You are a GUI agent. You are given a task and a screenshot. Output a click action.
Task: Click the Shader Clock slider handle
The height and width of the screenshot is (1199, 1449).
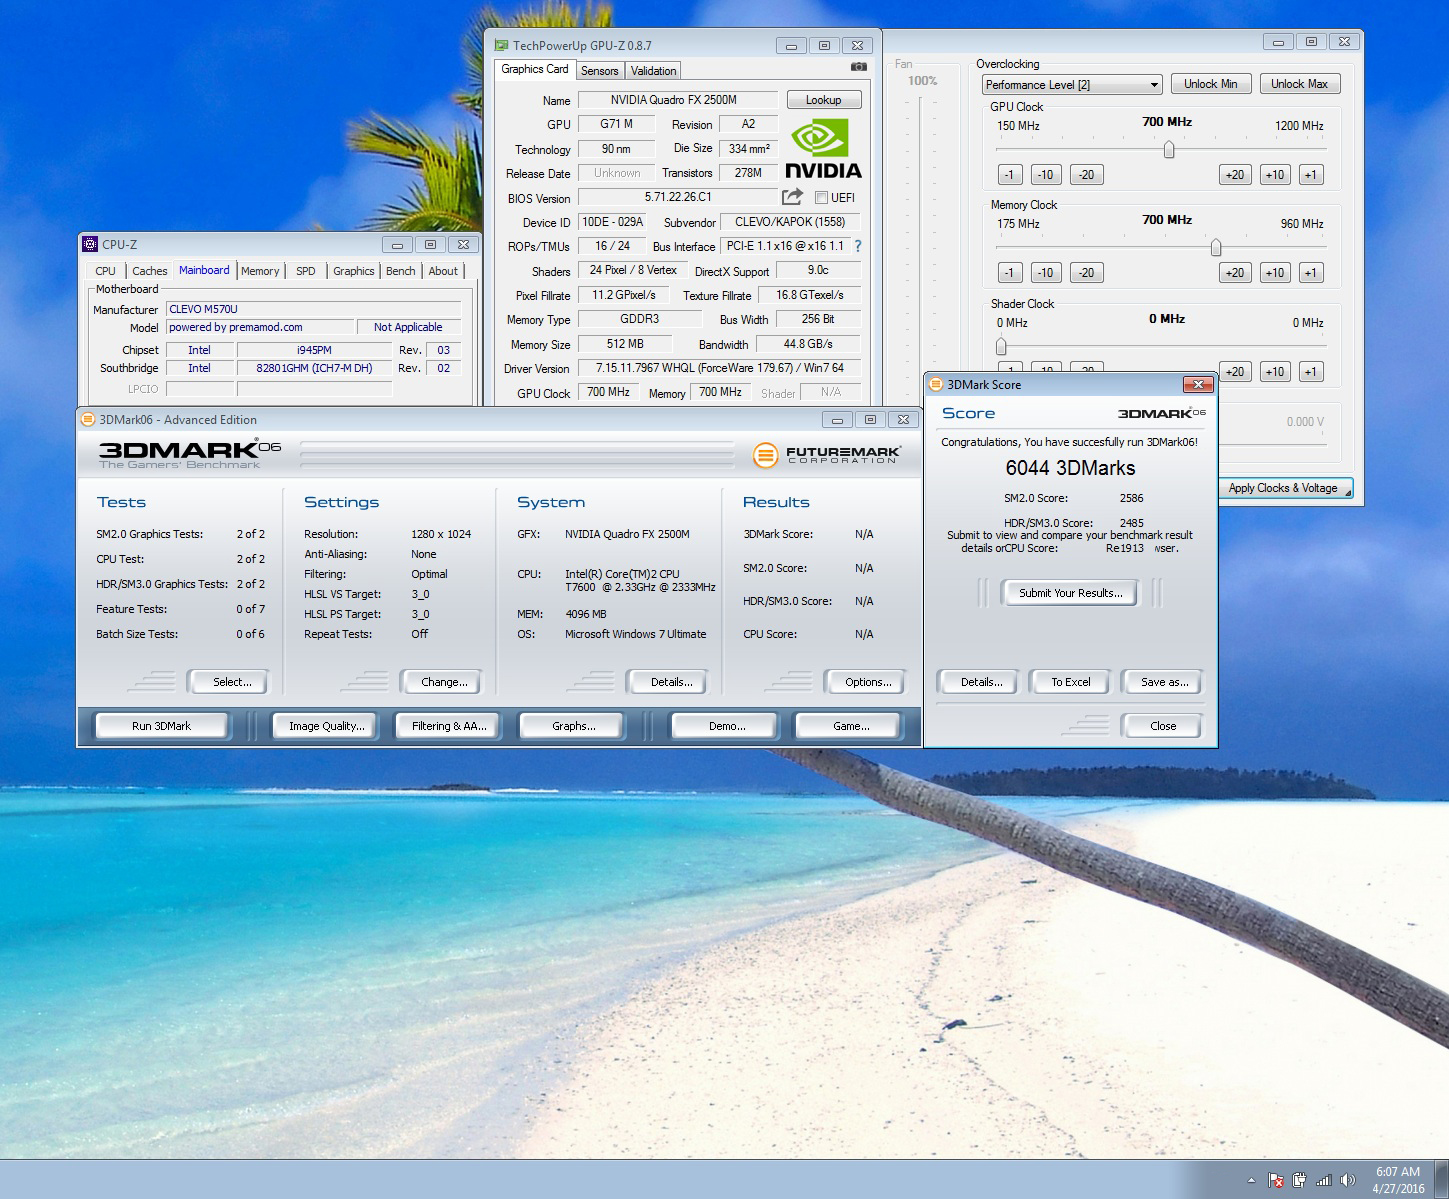pyautogui.click(x=1001, y=346)
